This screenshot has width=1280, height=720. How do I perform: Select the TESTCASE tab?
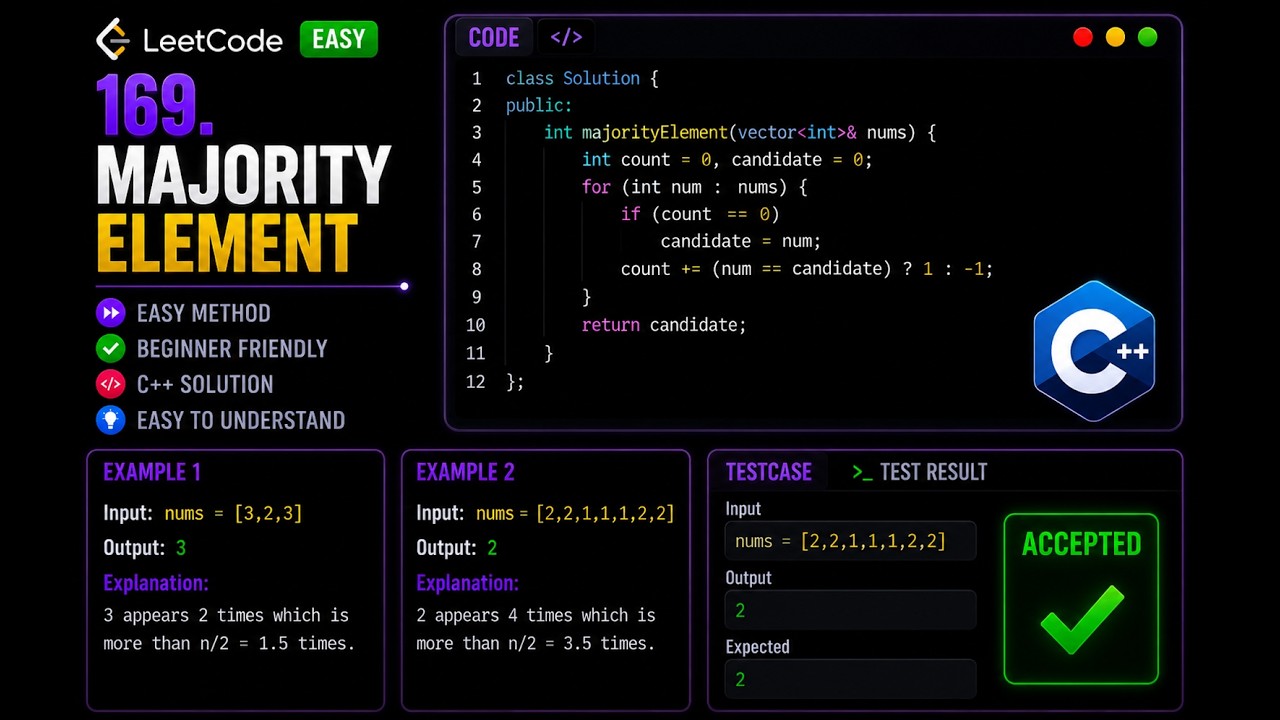tap(768, 472)
